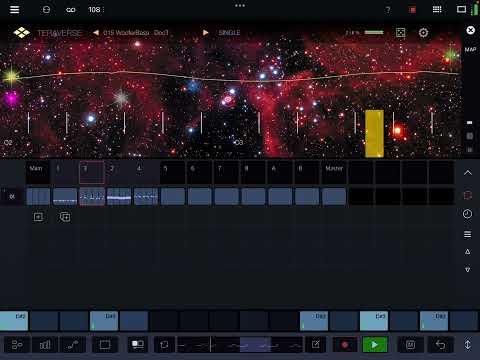Screen dimensions: 480x360
Task: Click the pattern overview strip
Action: pos(240,345)
